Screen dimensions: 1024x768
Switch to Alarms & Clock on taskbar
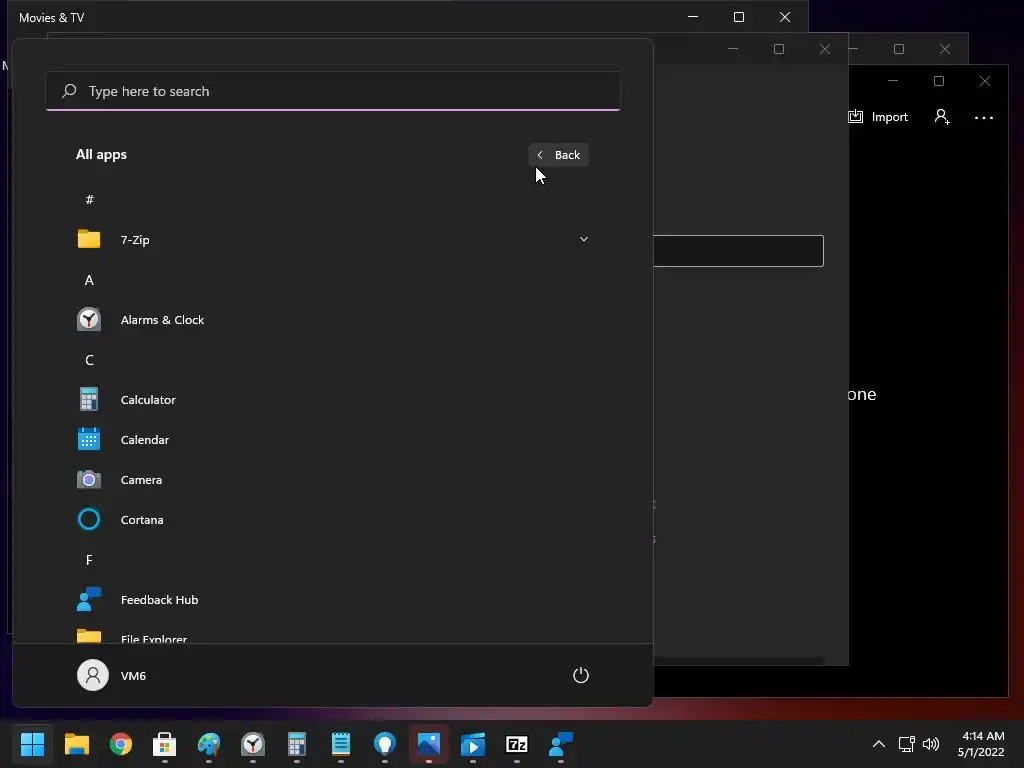[253, 744]
